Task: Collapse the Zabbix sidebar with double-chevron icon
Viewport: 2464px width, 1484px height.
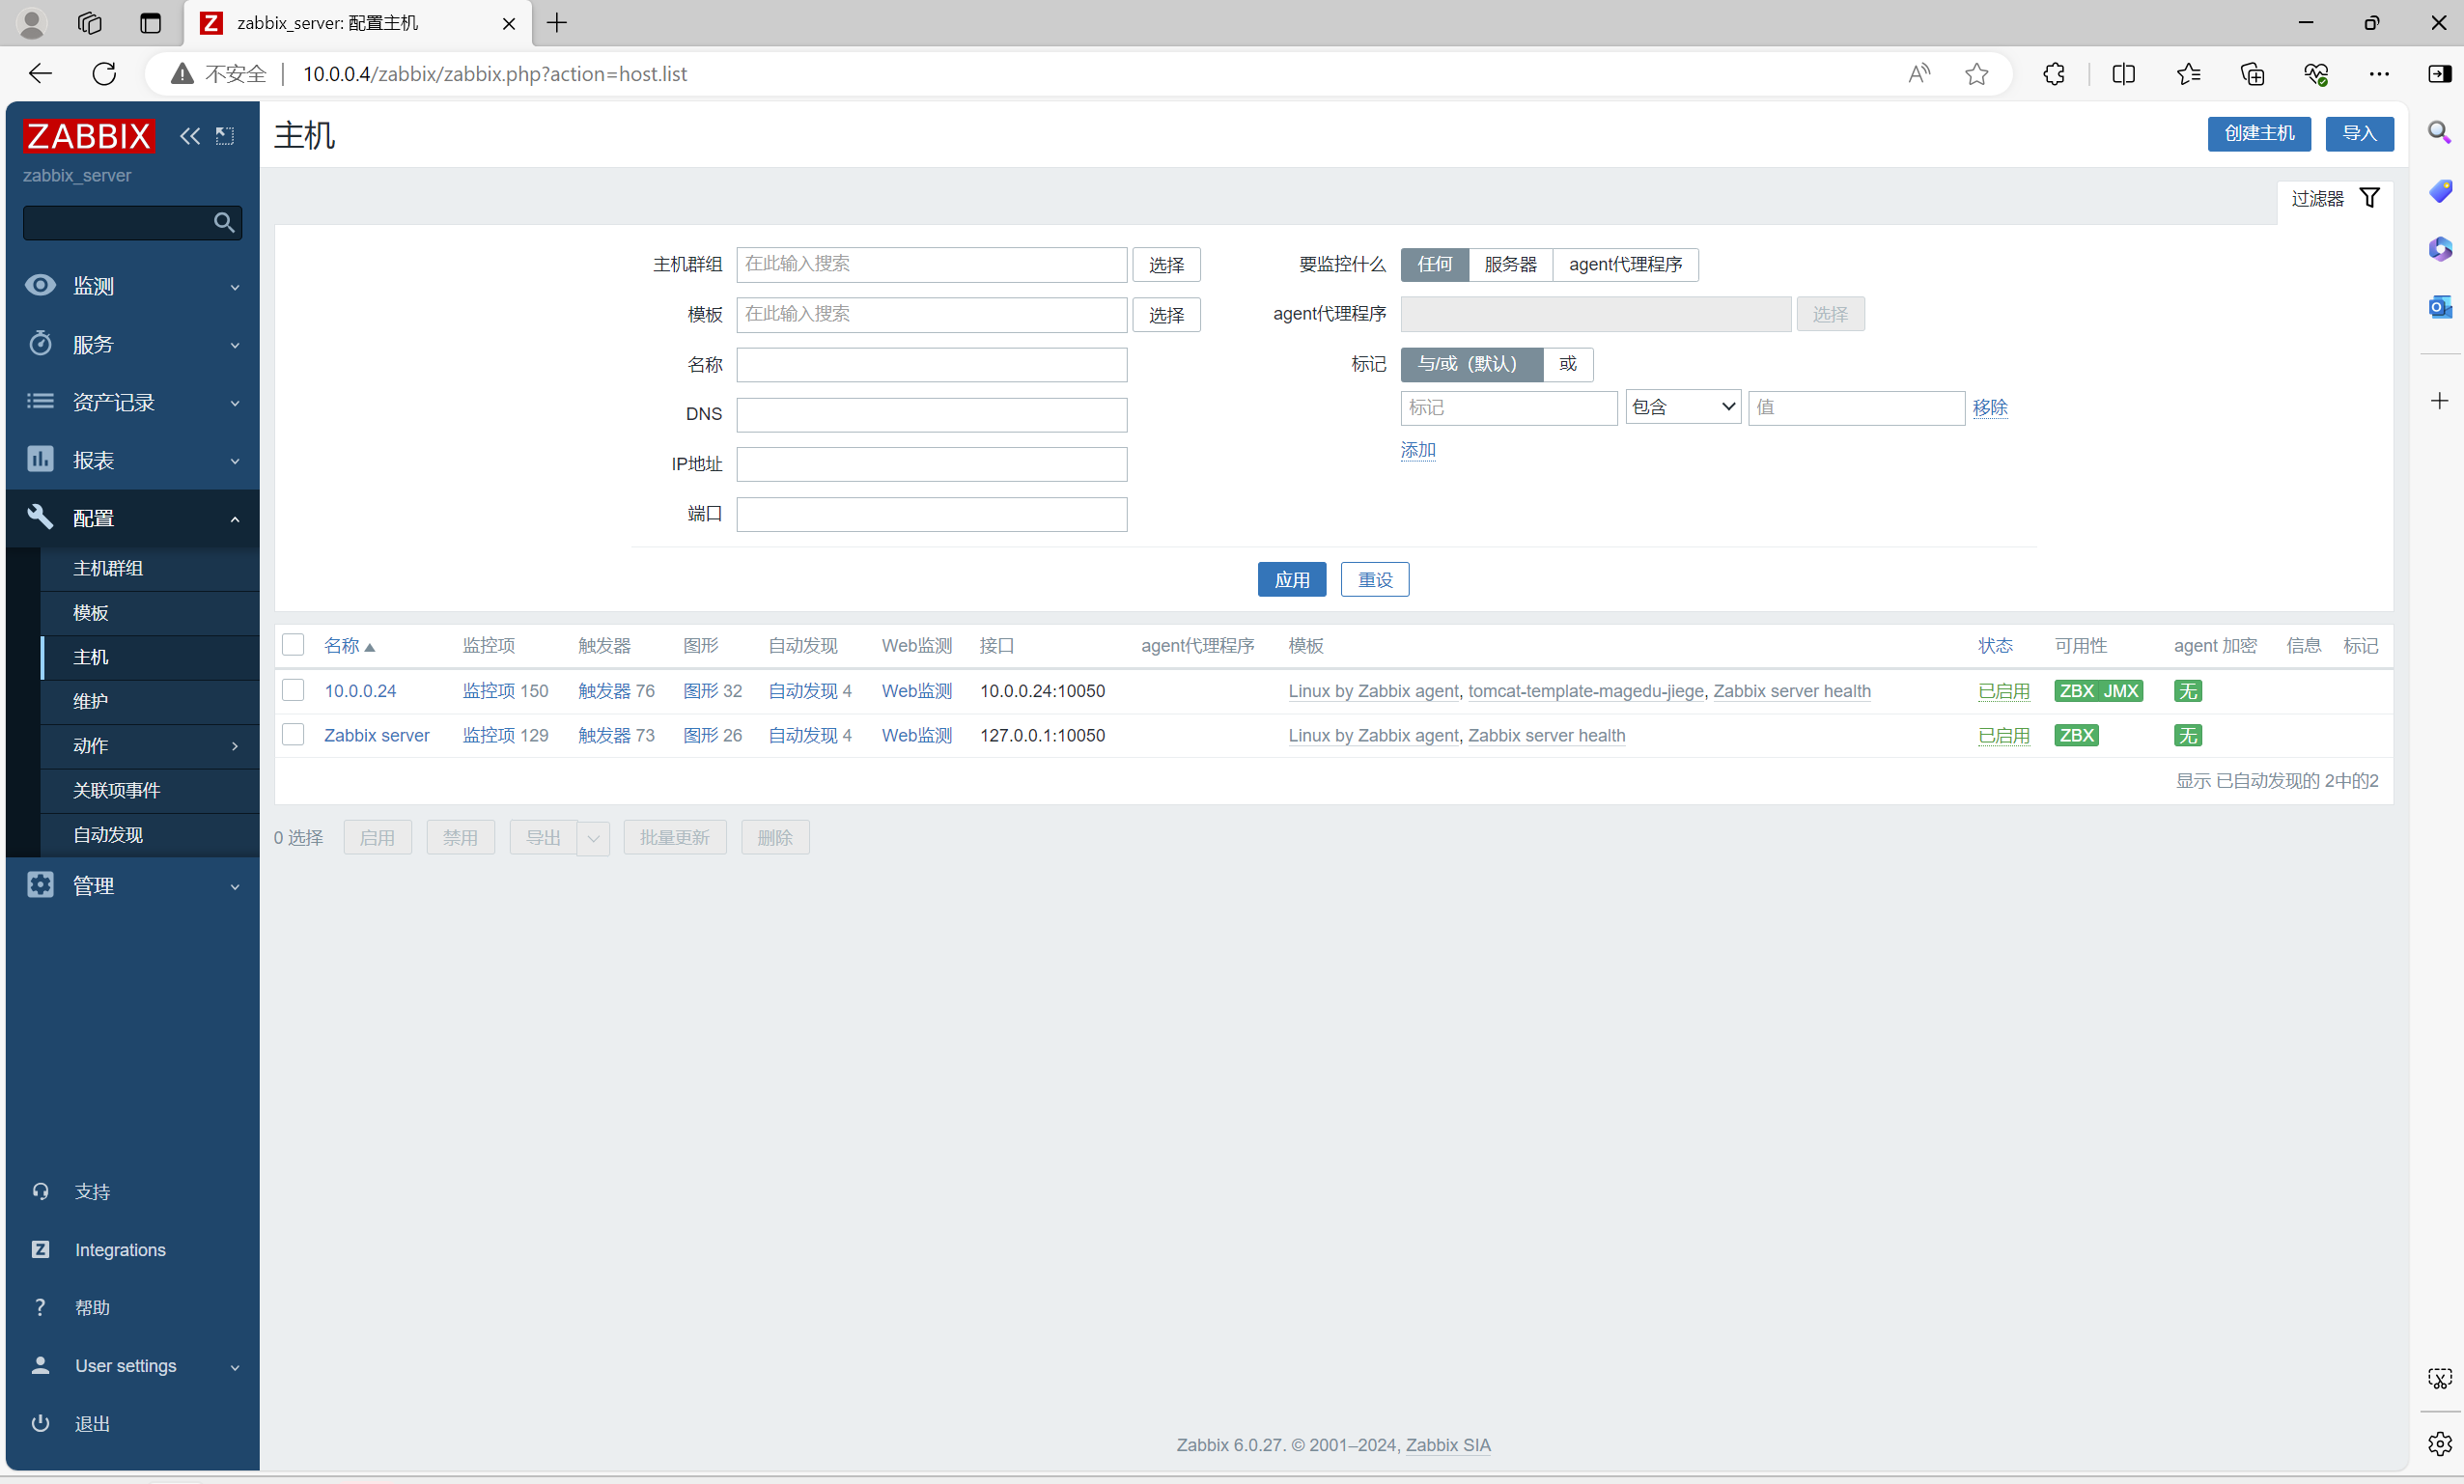Action: (189, 136)
